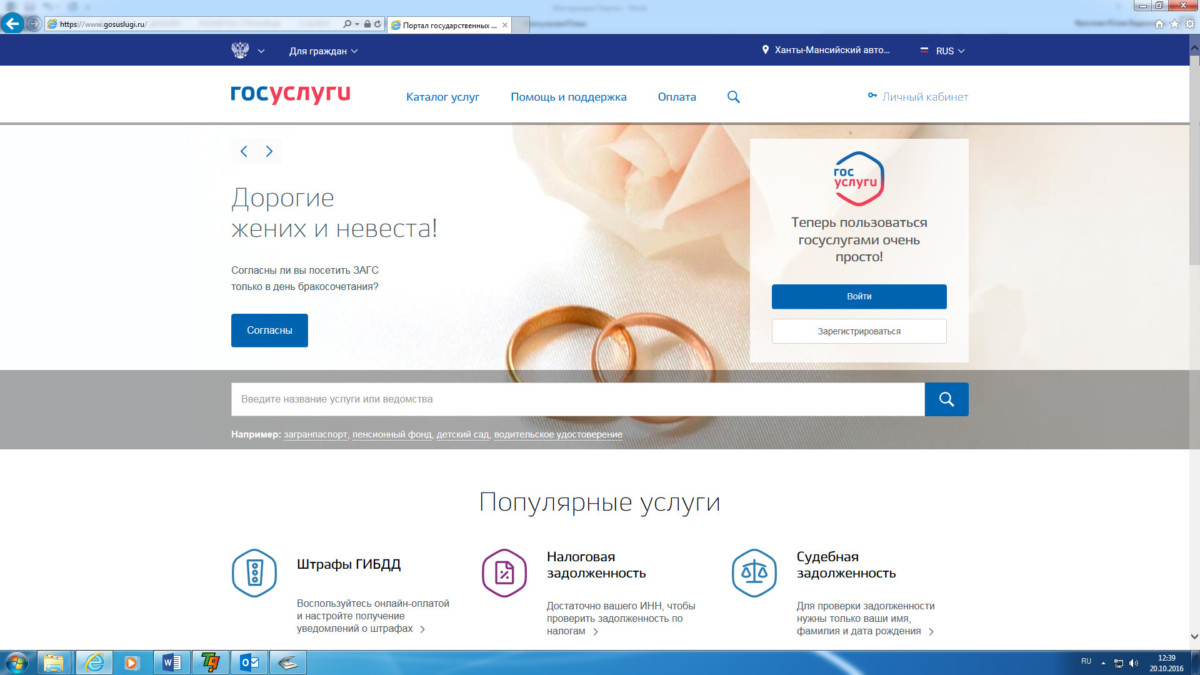Click the blue search submit button
Viewport: 1200px width, 675px height.
(947, 399)
